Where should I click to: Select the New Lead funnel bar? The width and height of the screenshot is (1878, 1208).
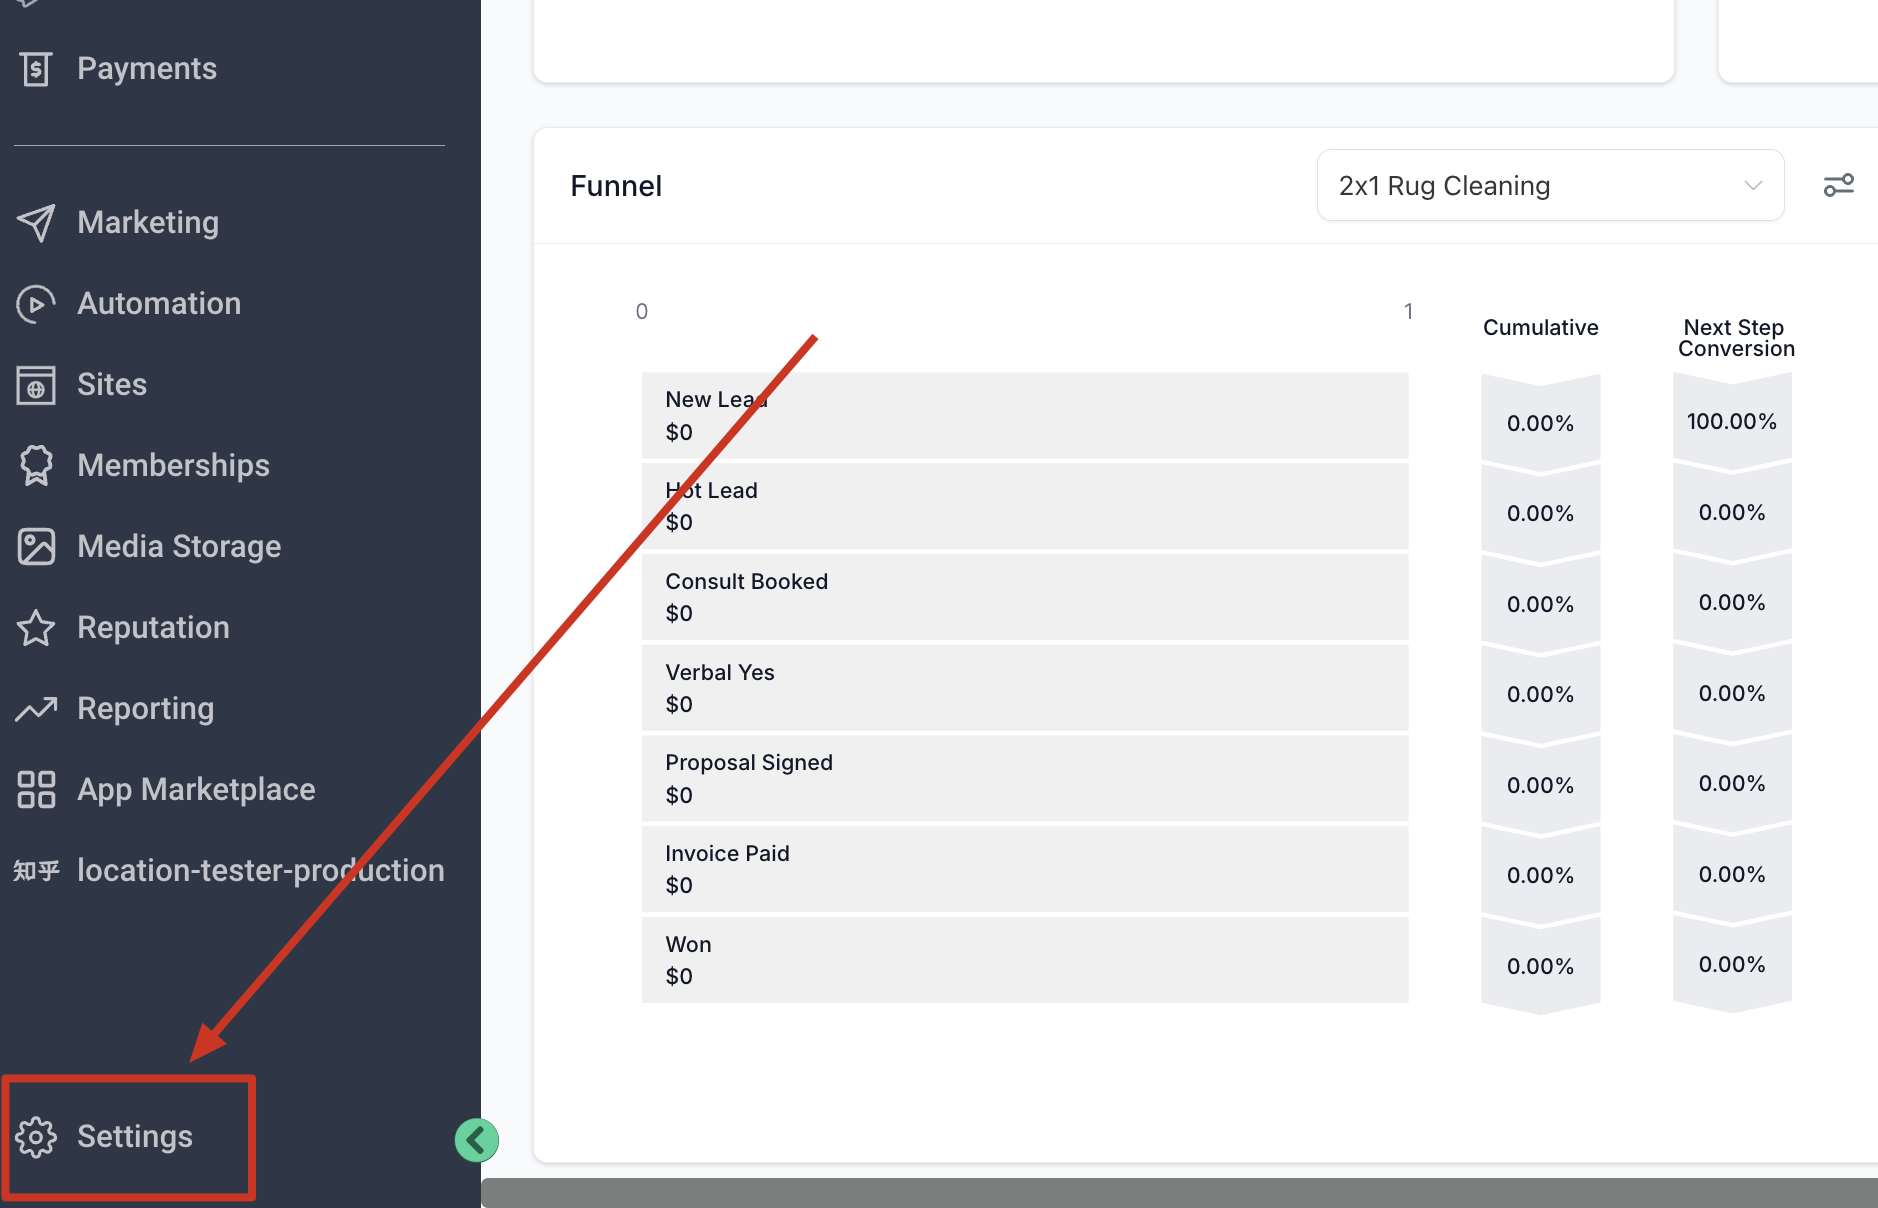click(x=1025, y=415)
